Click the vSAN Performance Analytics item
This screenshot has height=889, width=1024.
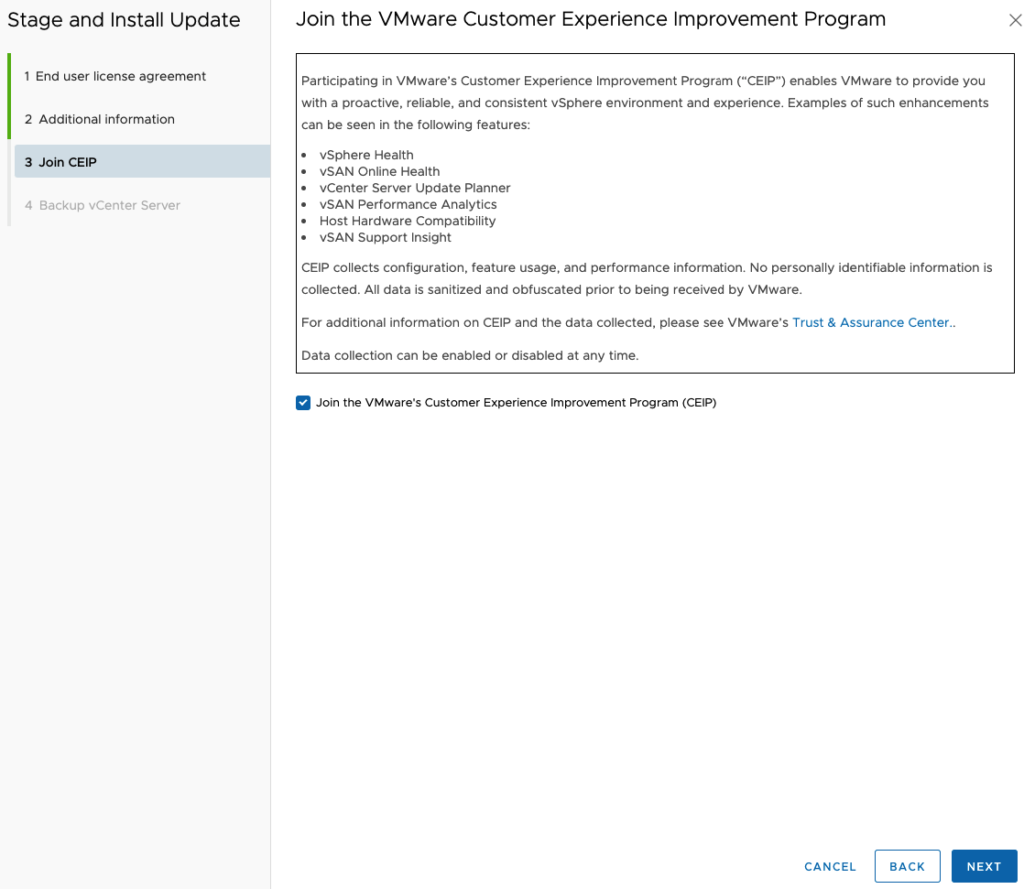point(408,204)
